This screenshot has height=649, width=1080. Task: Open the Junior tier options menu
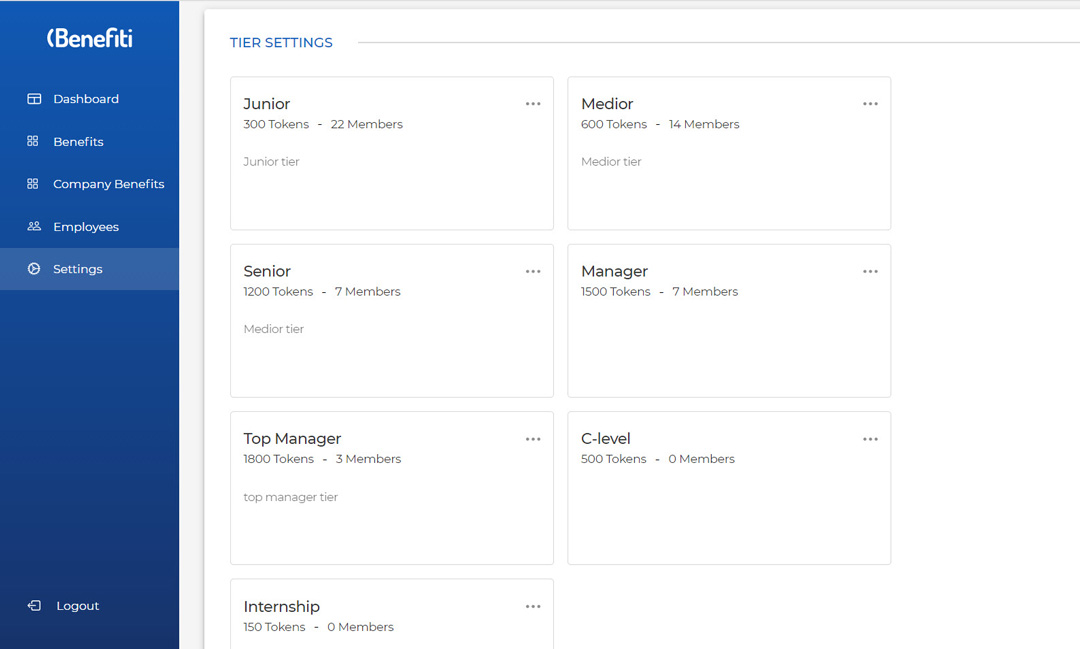533,104
